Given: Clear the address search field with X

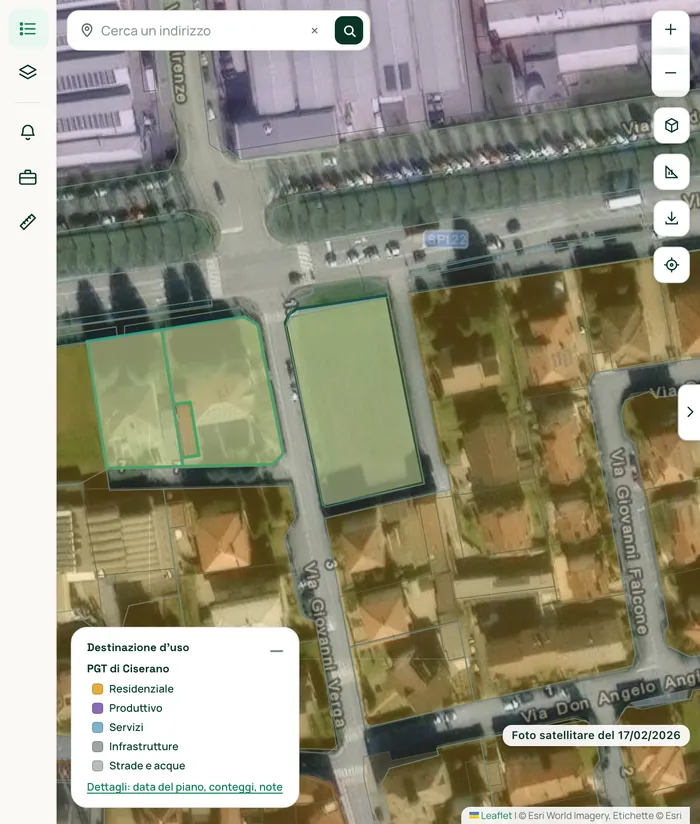Looking at the screenshot, I should [x=314, y=30].
